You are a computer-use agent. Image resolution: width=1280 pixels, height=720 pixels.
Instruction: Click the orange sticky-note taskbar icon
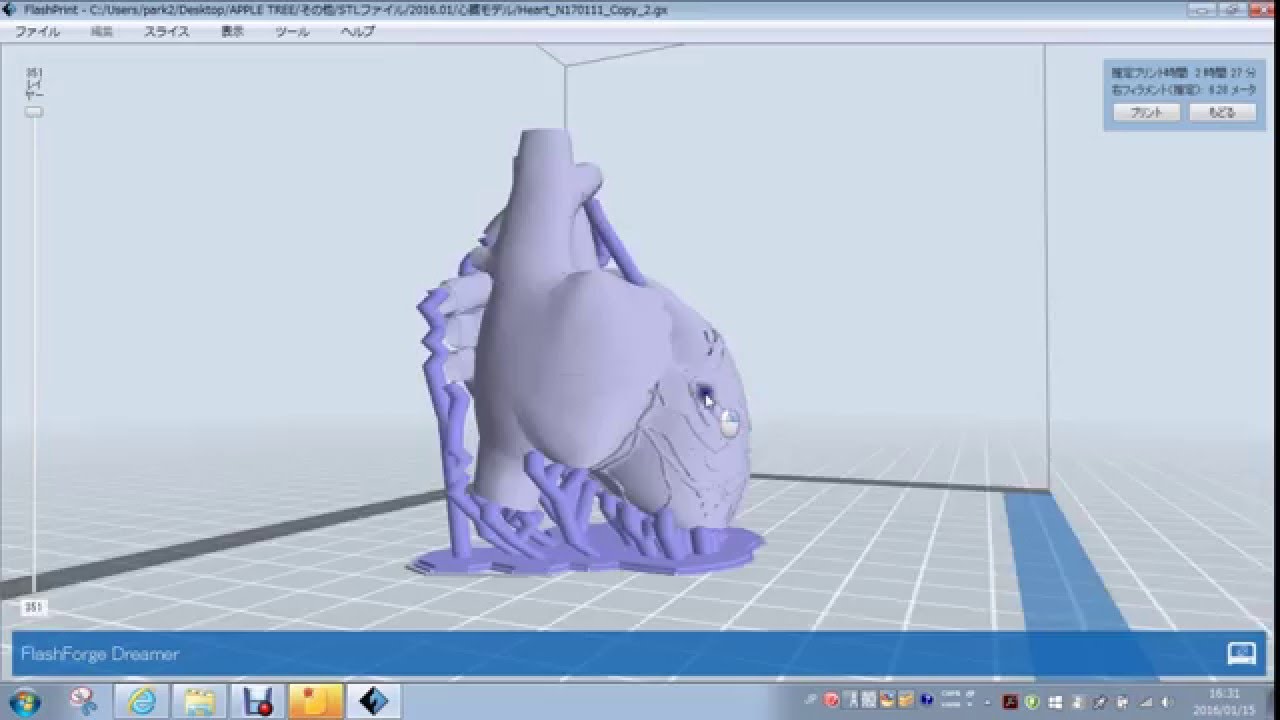pos(316,700)
